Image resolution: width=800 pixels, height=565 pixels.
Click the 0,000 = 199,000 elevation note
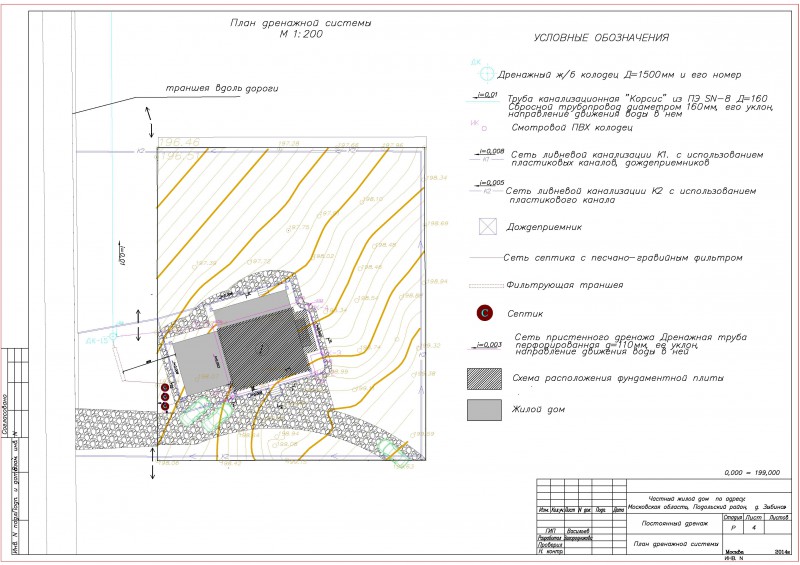coord(752,473)
